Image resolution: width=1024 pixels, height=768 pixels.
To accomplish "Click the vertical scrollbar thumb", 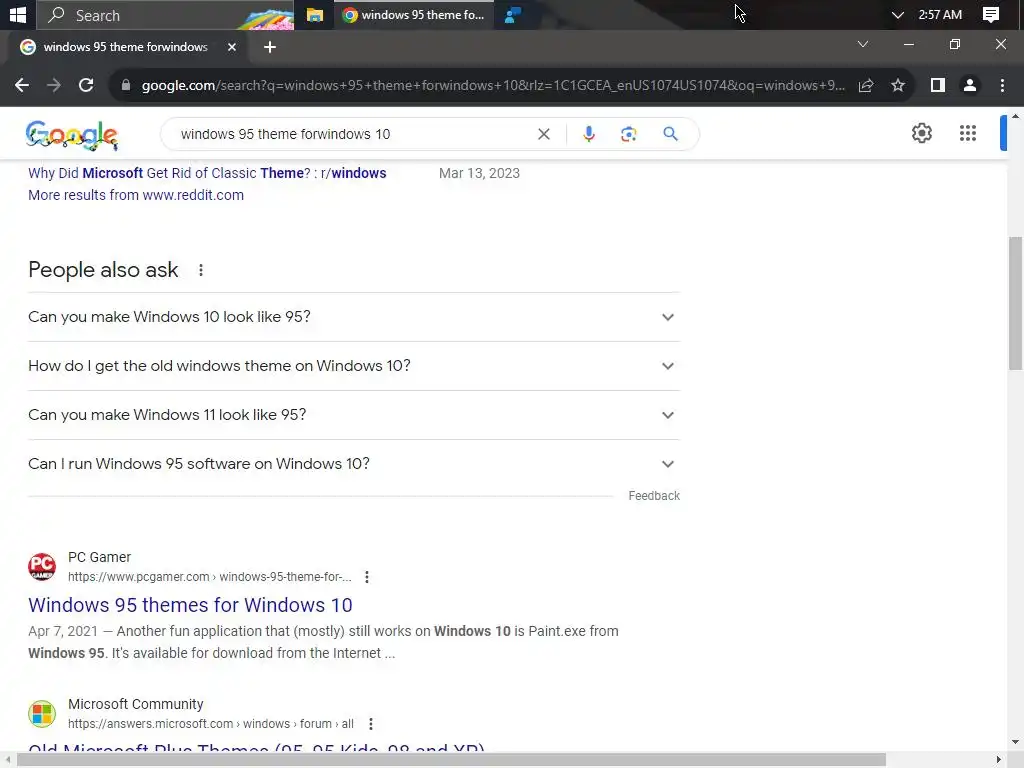I will (x=1015, y=303).
